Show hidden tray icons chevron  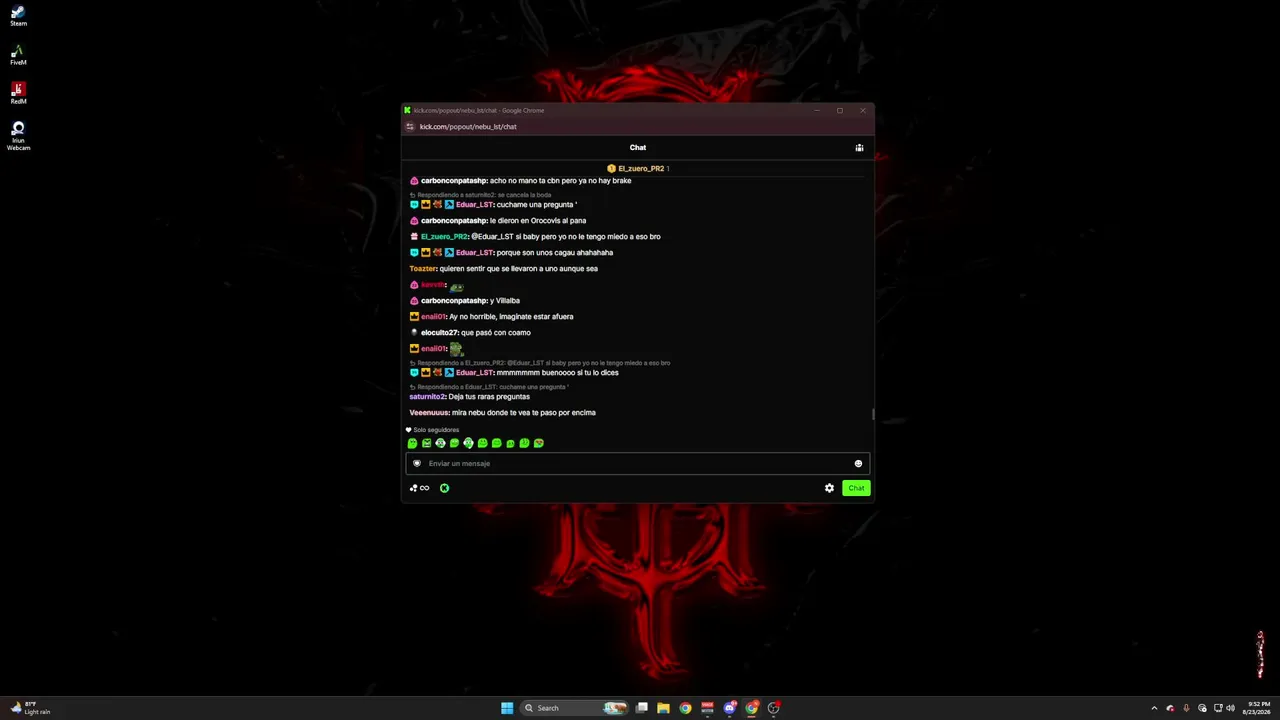point(1154,708)
